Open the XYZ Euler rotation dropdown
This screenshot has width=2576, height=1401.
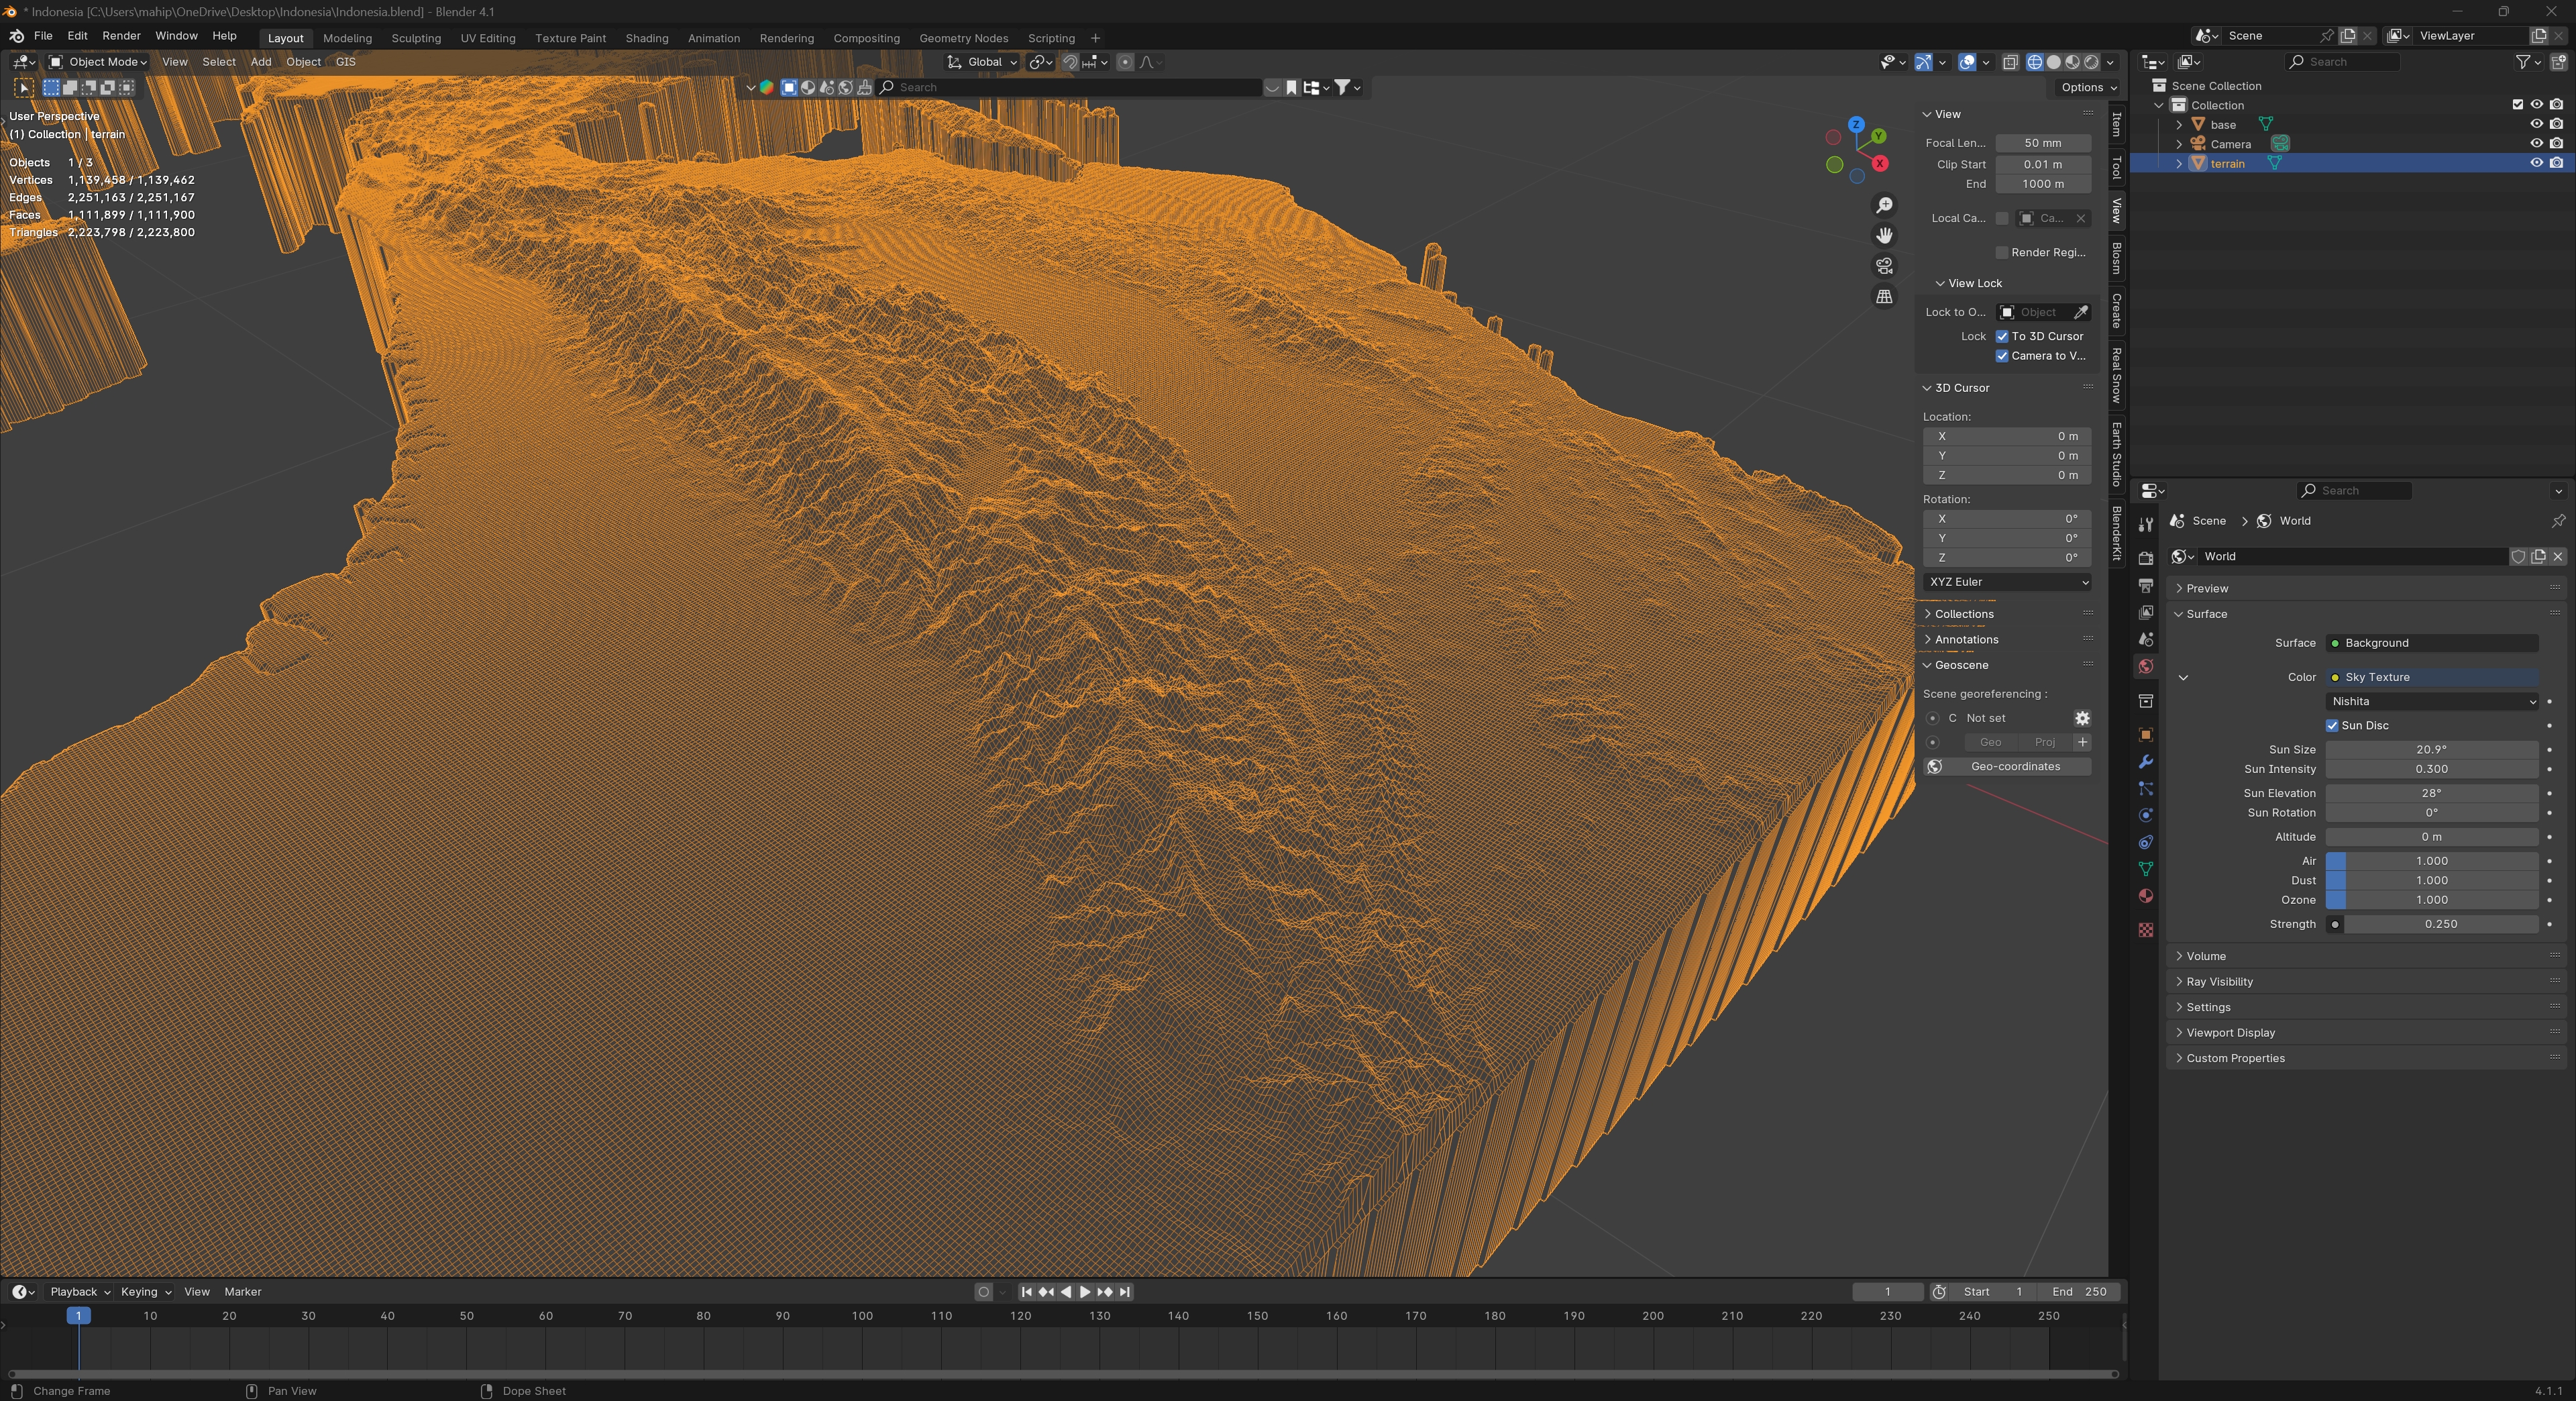tap(2007, 582)
